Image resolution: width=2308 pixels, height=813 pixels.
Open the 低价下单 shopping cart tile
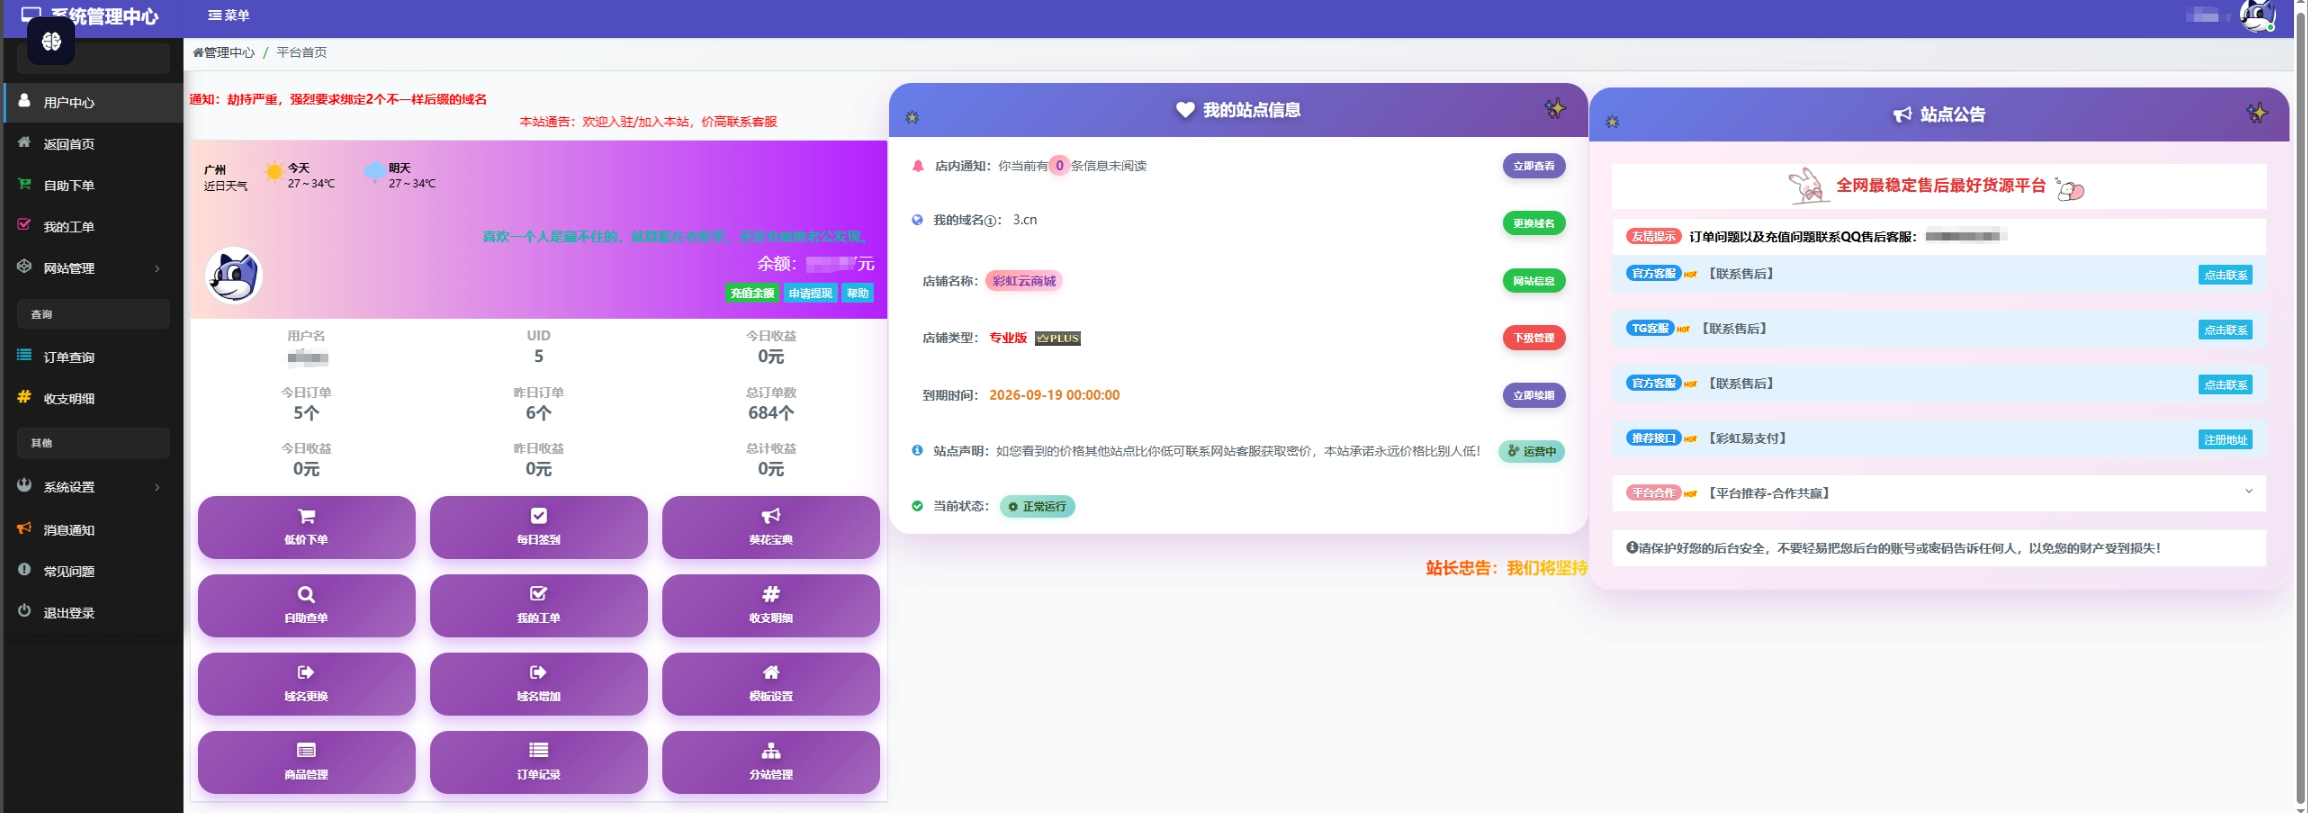[x=306, y=527]
